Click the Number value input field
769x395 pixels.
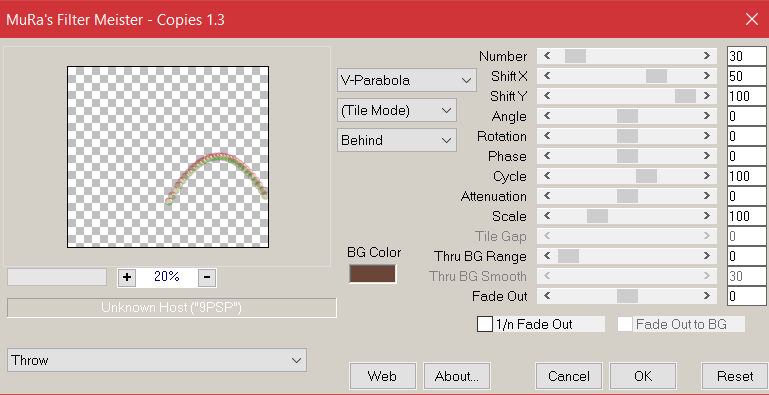pos(746,56)
